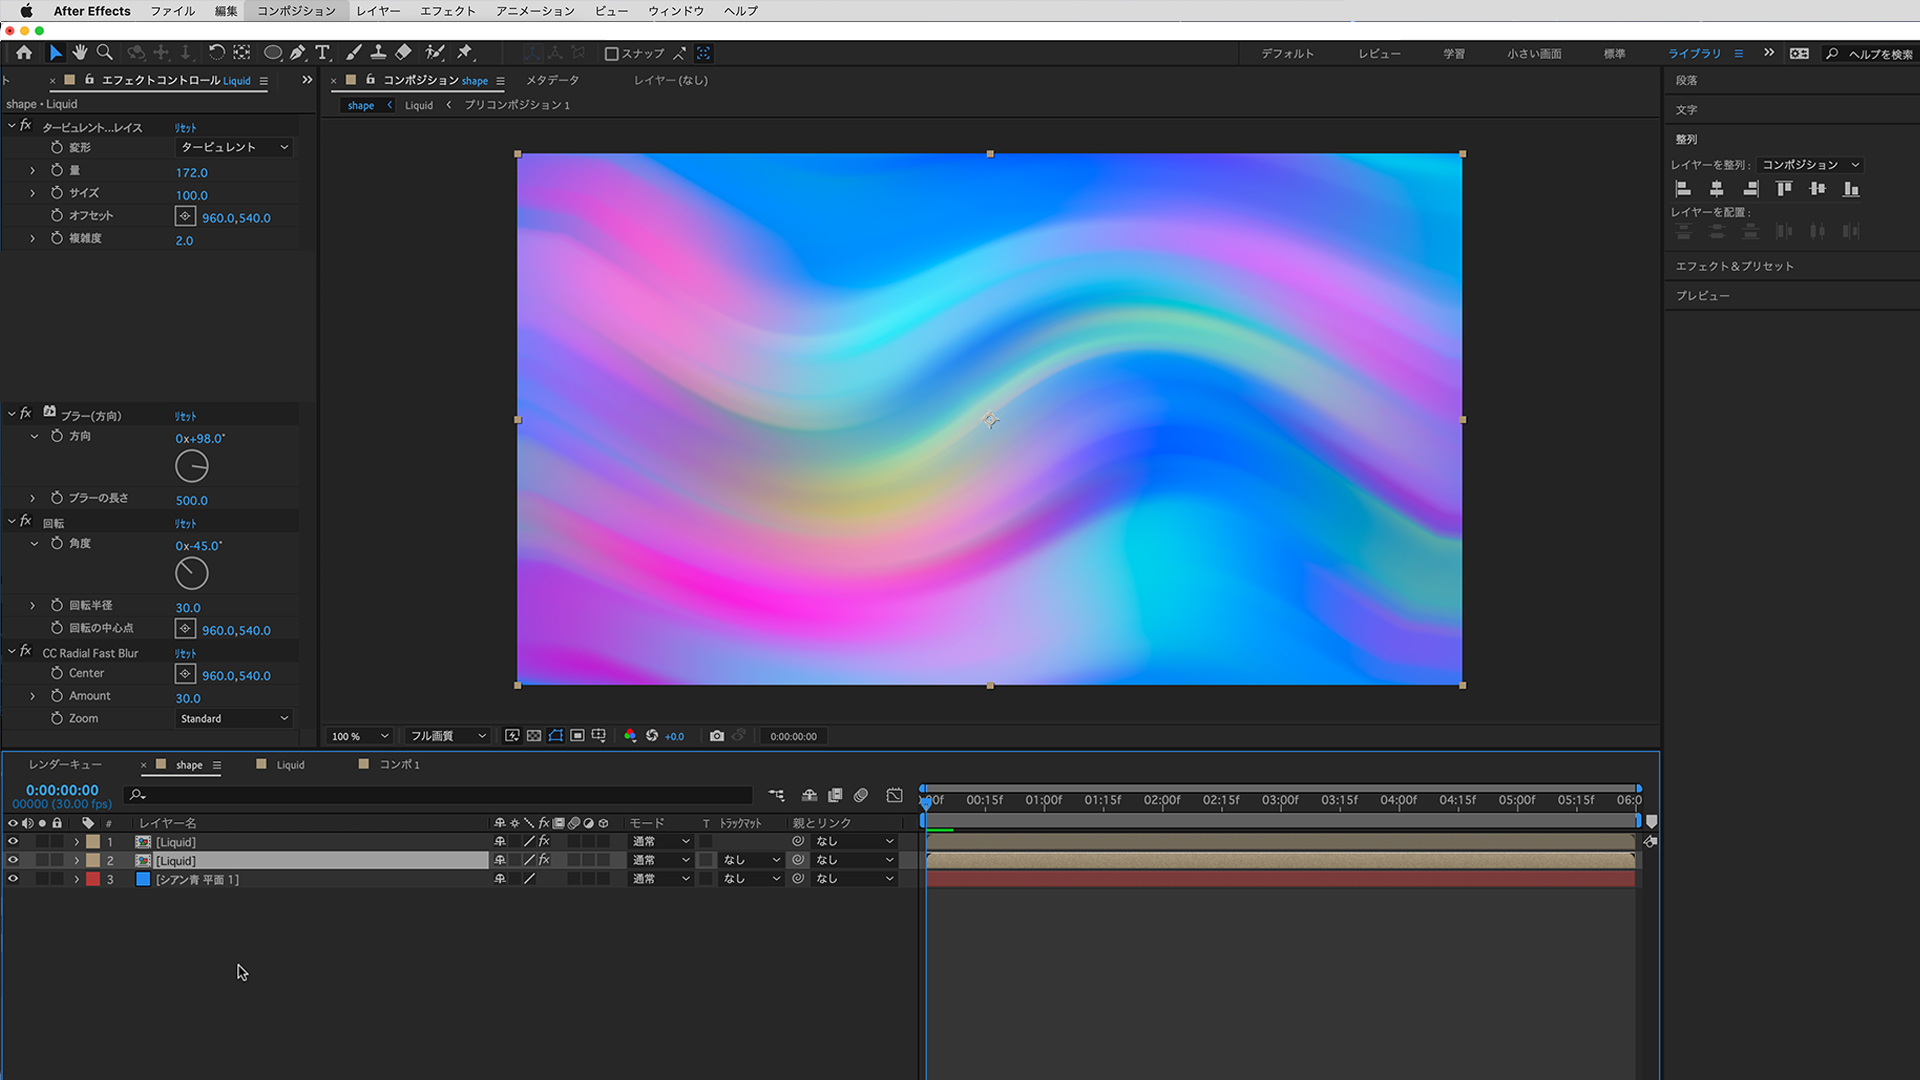Reset the ブラー(方向) effect via リセット
Screen dimensions: 1920x1080
tap(186, 416)
